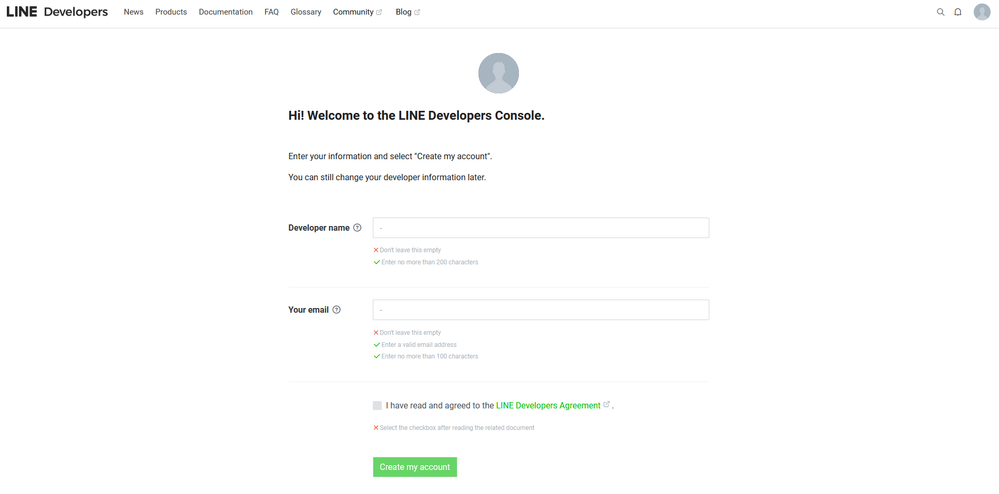Open the notifications bell icon
999x494 pixels.
tap(958, 12)
